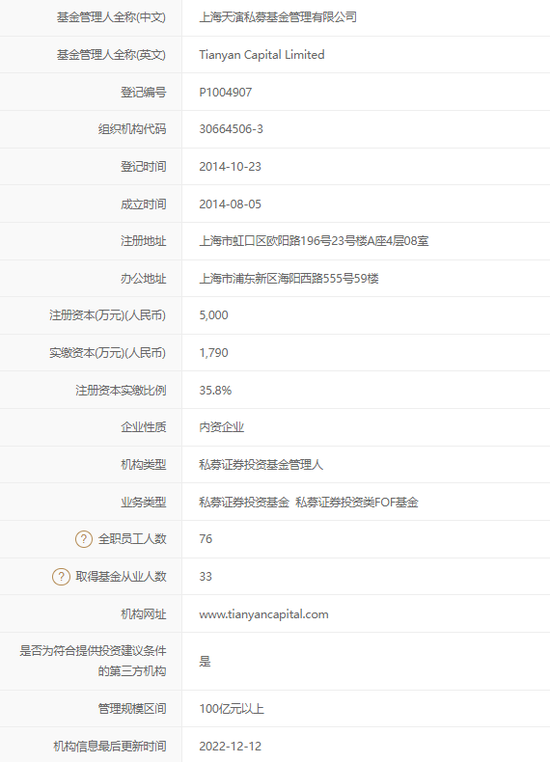
Task: Click the label 机构信息最后更新时间
Action: pyautogui.click(x=110, y=746)
